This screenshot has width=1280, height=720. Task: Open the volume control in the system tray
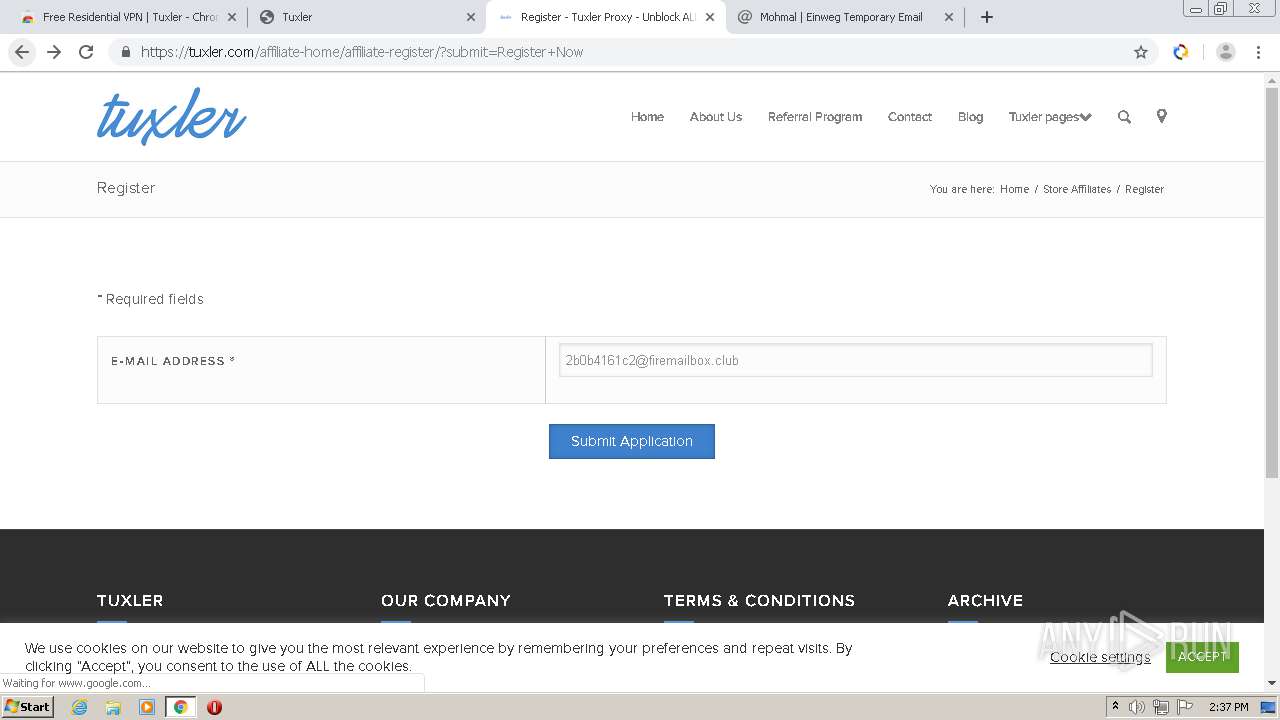[x=1137, y=707]
